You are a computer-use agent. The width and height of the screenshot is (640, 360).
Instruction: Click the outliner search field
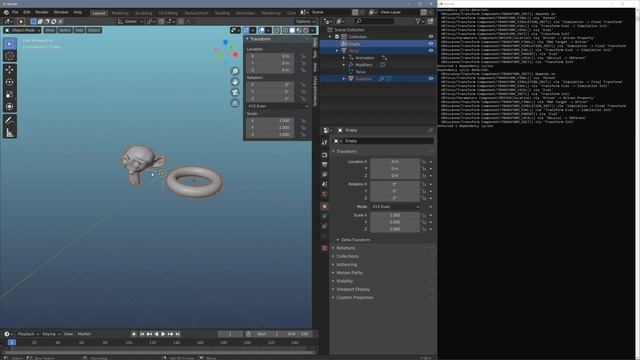click(375, 21)
